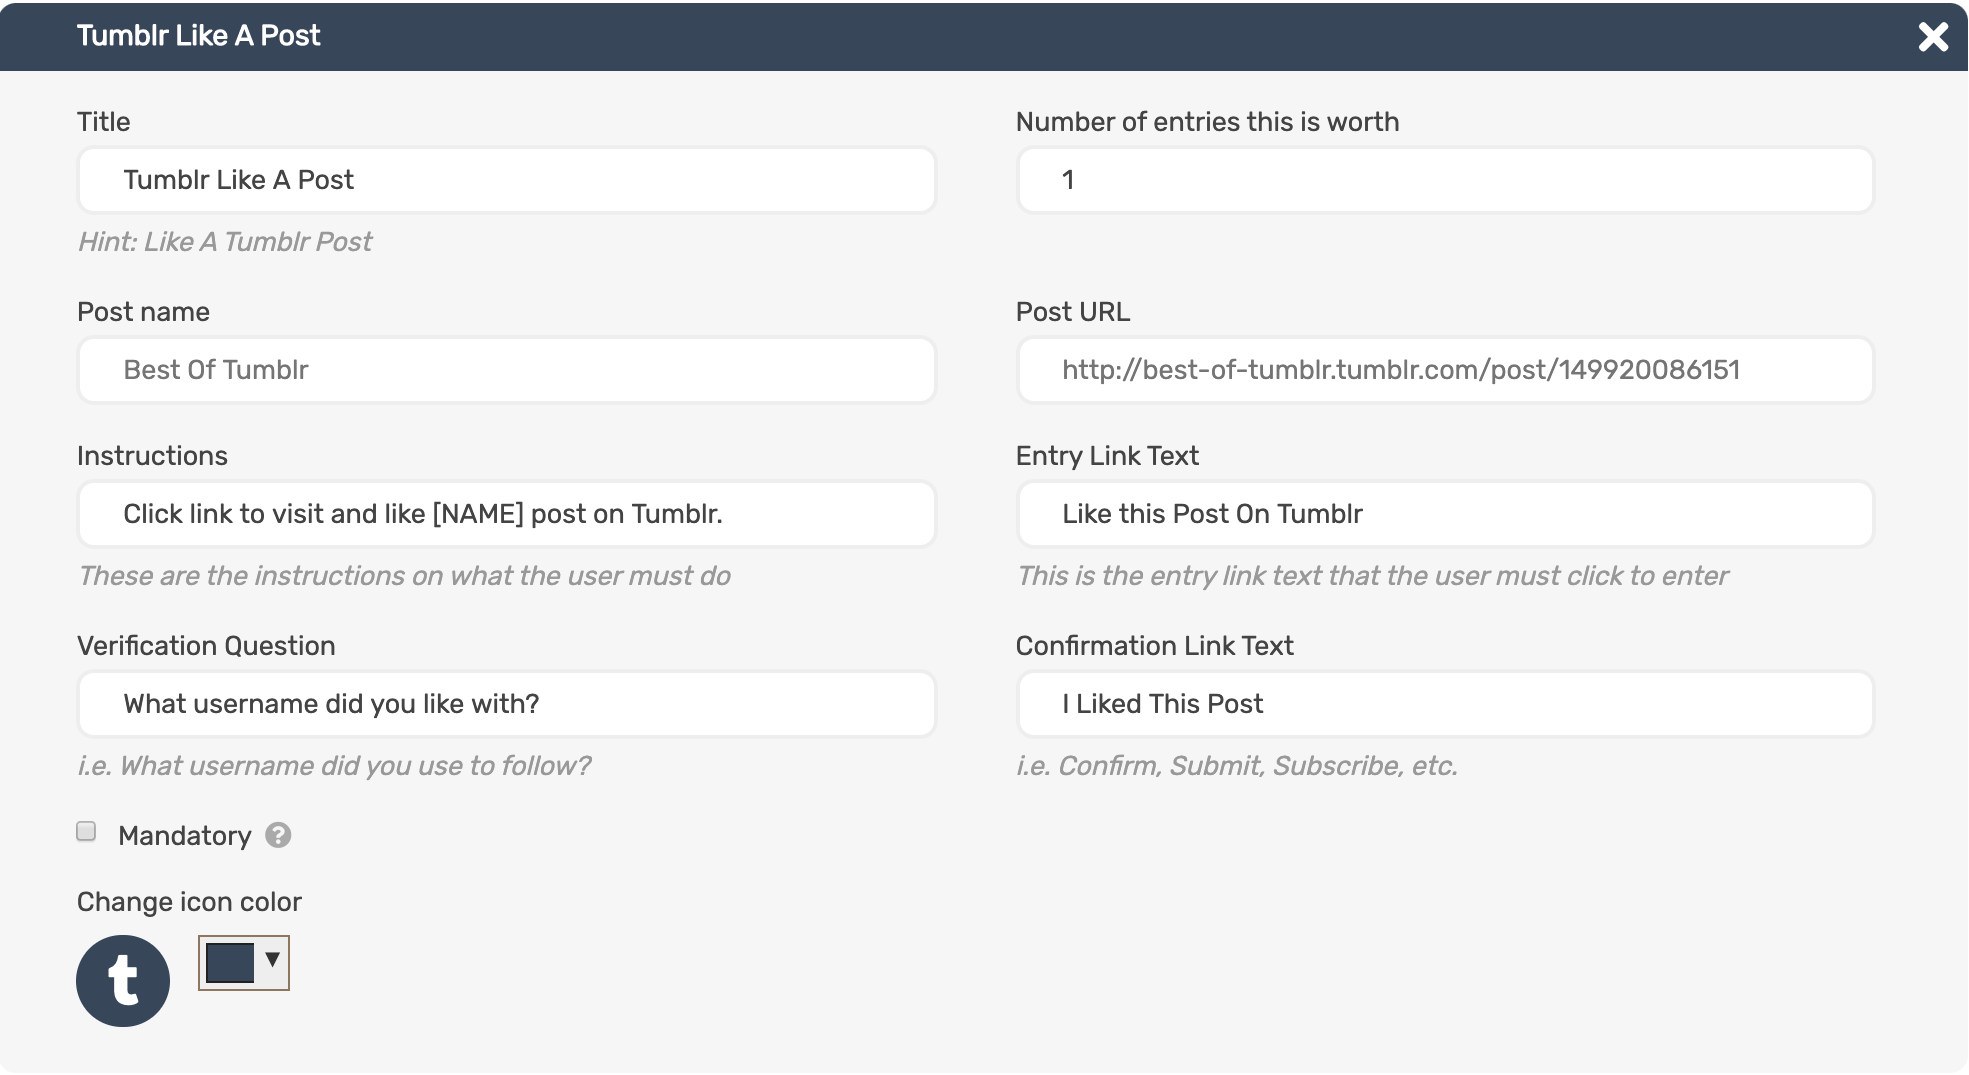
Task: Toggle Mandatory off for verification question
Action: (86, 831)
